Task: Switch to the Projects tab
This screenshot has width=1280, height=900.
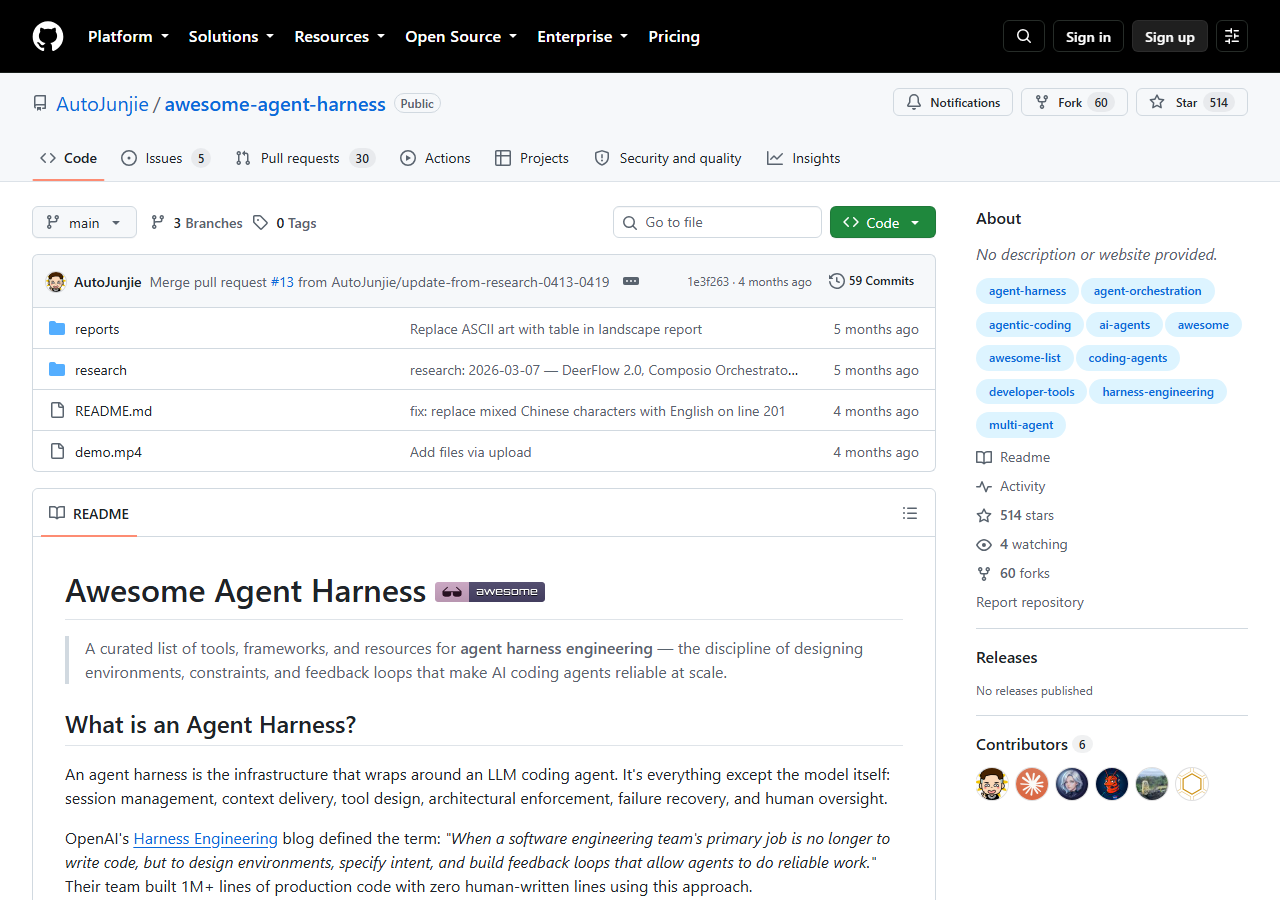Action: point(532,158)
